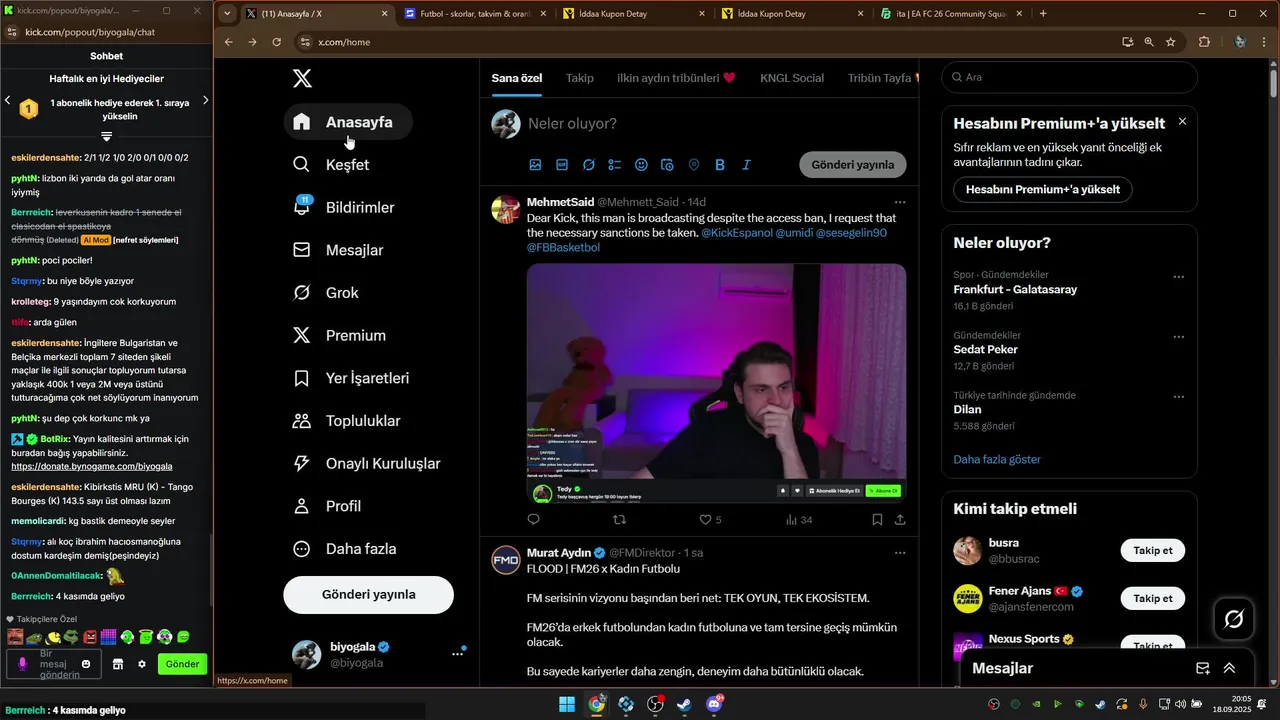Image resolution: width=1280 pixels, height=720 pixels.
Task: Click the white Gönderi yayınla sidebar button
Action: click(x=369, y=594)
